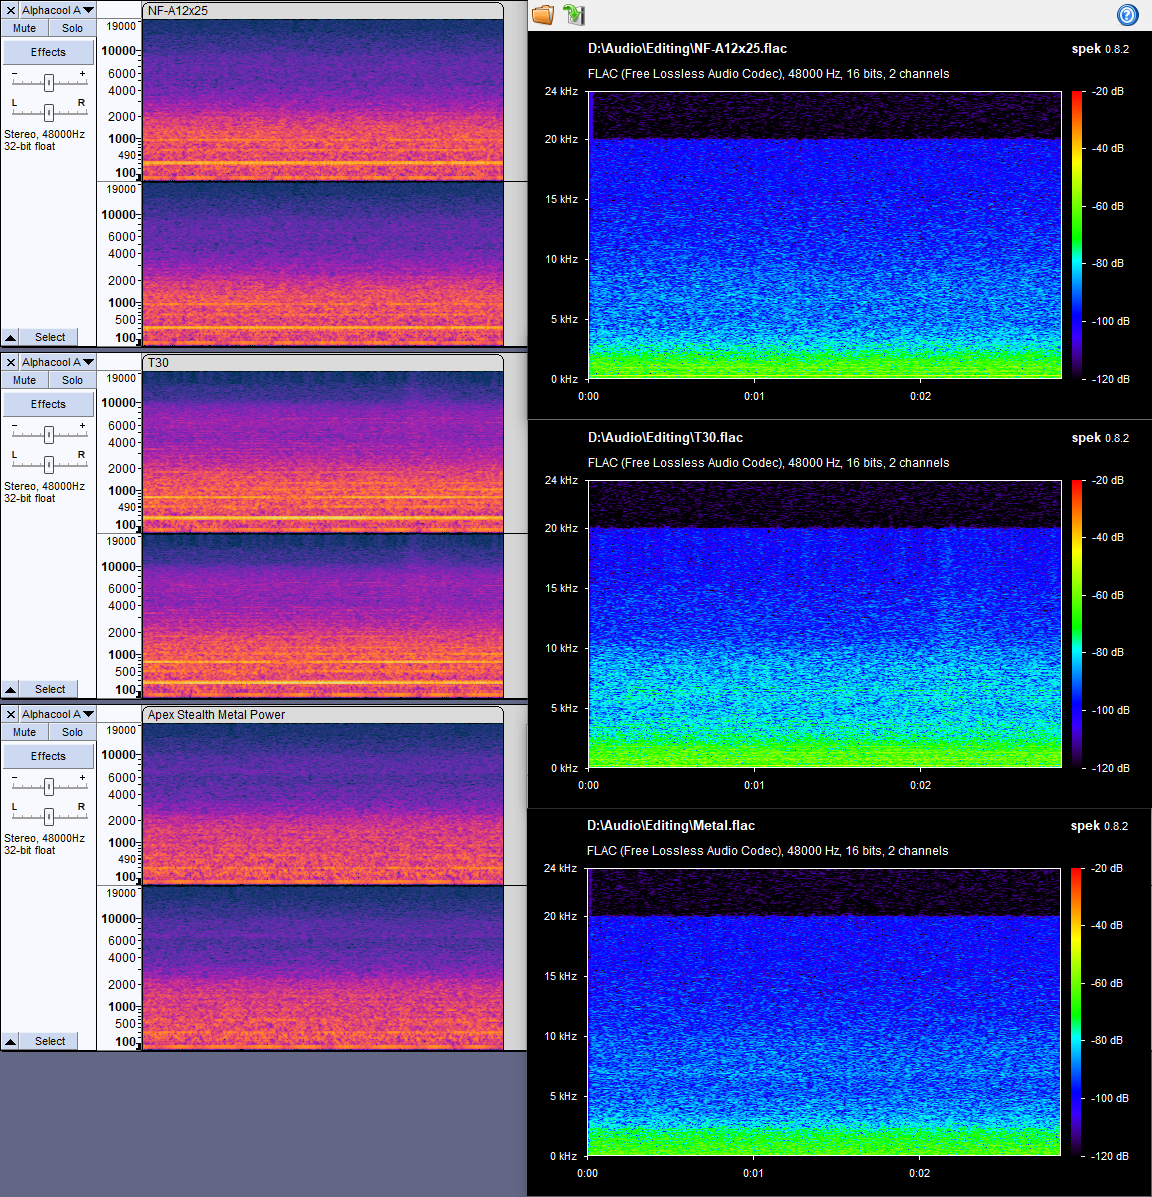Image resolution: width=1152 pixels, height=1197 pixels.
Task: Click the NF-A12x25 upper channel spectrogram
Action: point(323,100)
